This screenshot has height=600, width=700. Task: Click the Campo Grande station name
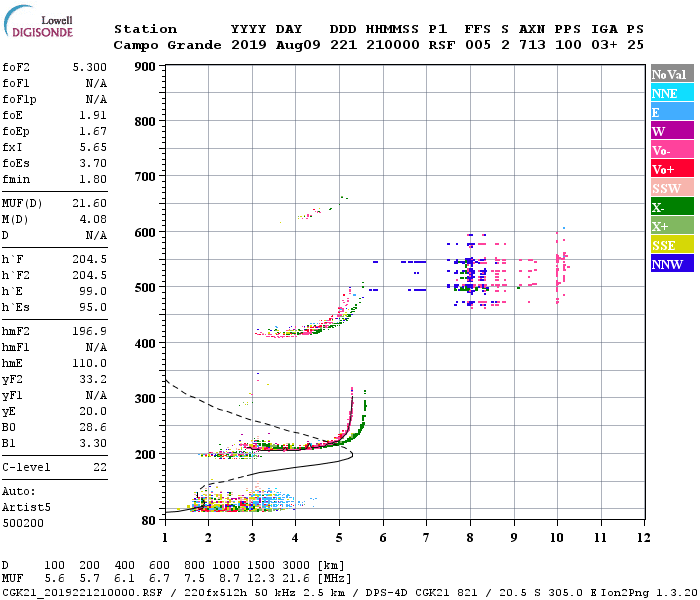pos(167,45)
